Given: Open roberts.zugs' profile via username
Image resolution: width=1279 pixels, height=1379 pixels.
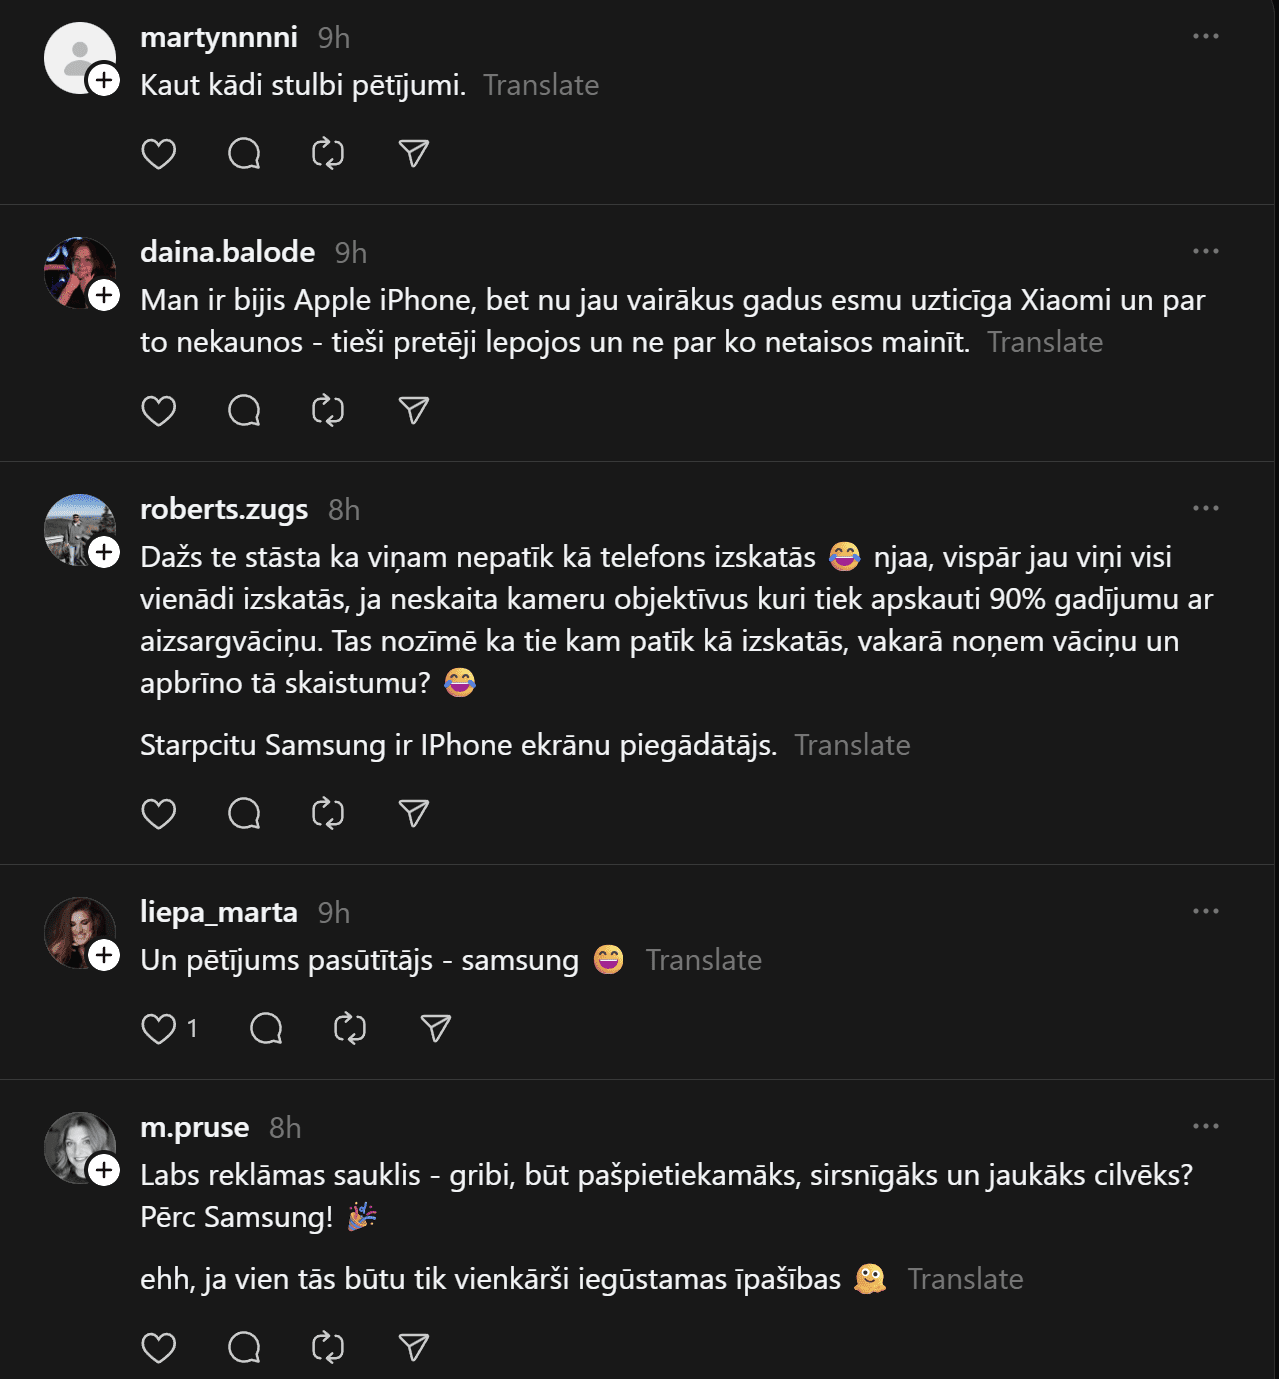Looking at the screenshot, I should [224, 509].
